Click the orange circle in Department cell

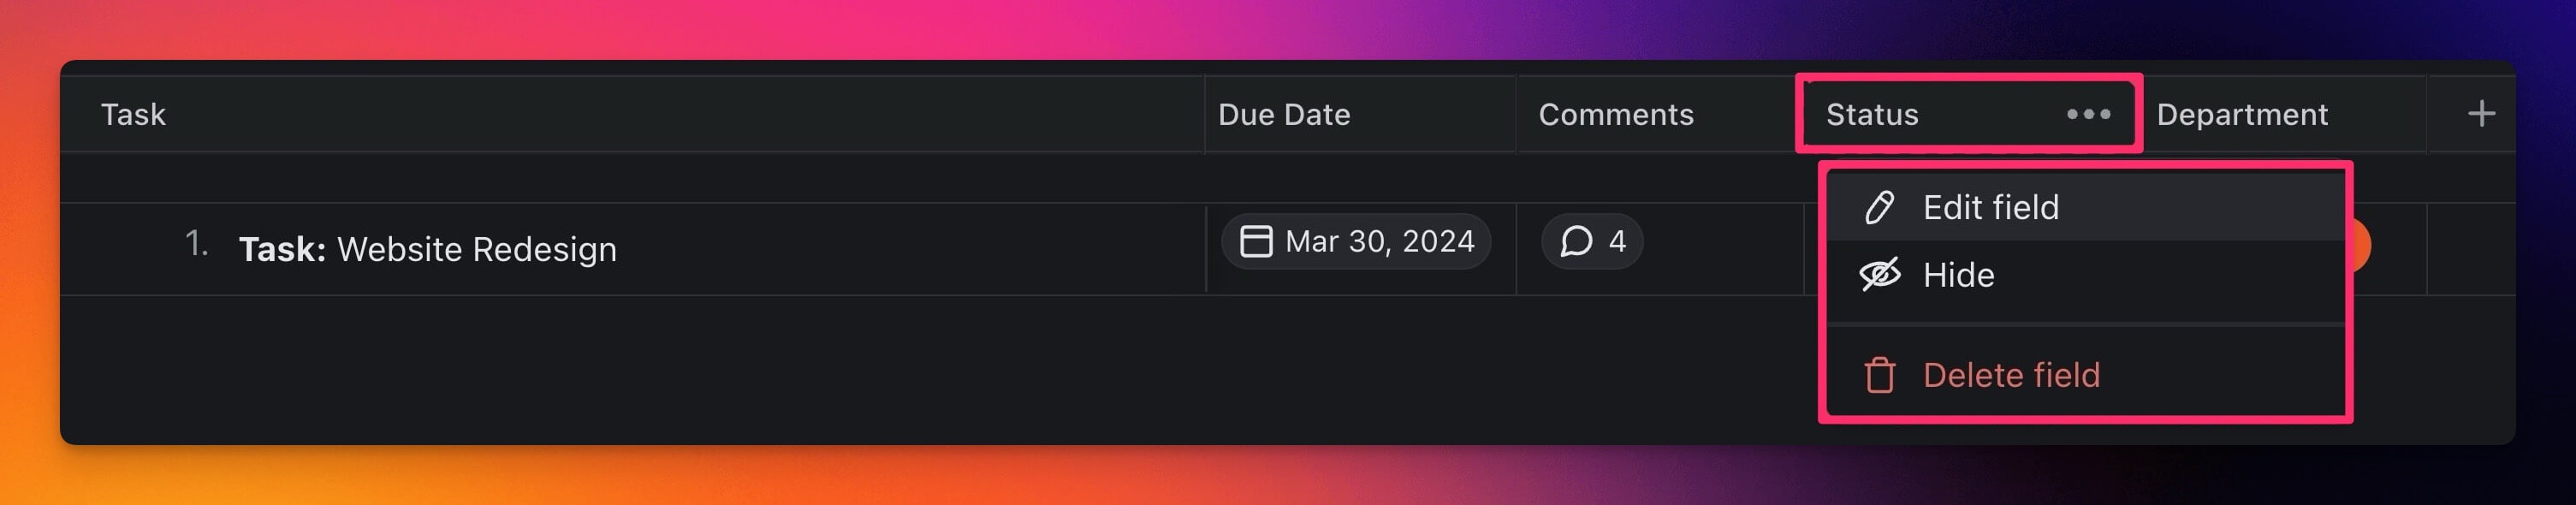2361,245
